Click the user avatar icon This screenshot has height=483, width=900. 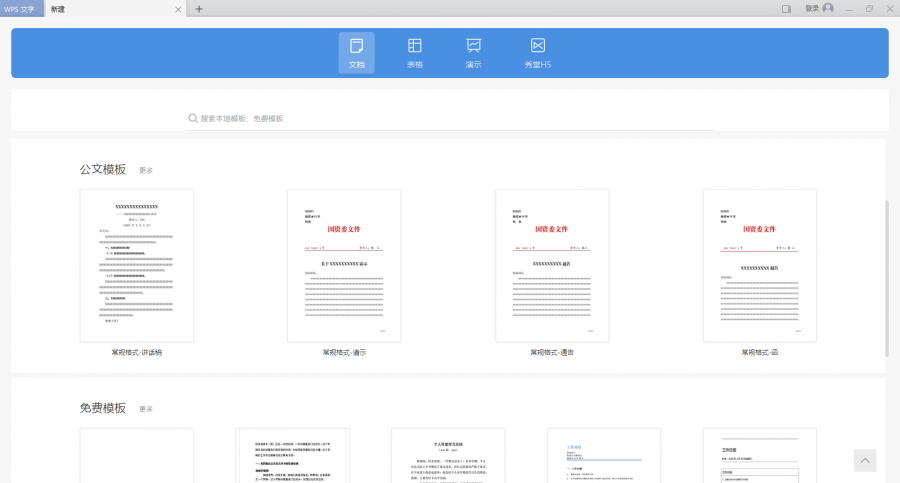point(827,9)
